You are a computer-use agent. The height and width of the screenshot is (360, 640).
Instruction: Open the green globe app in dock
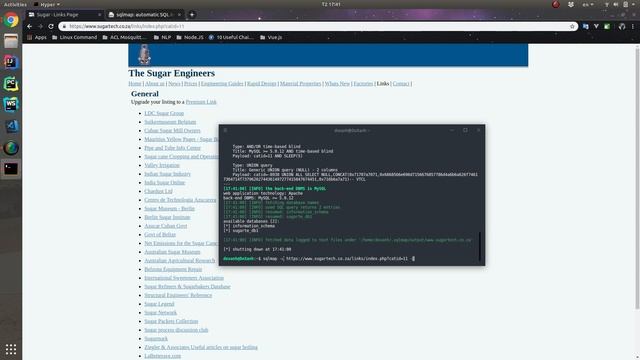click(x=11, y=148)
